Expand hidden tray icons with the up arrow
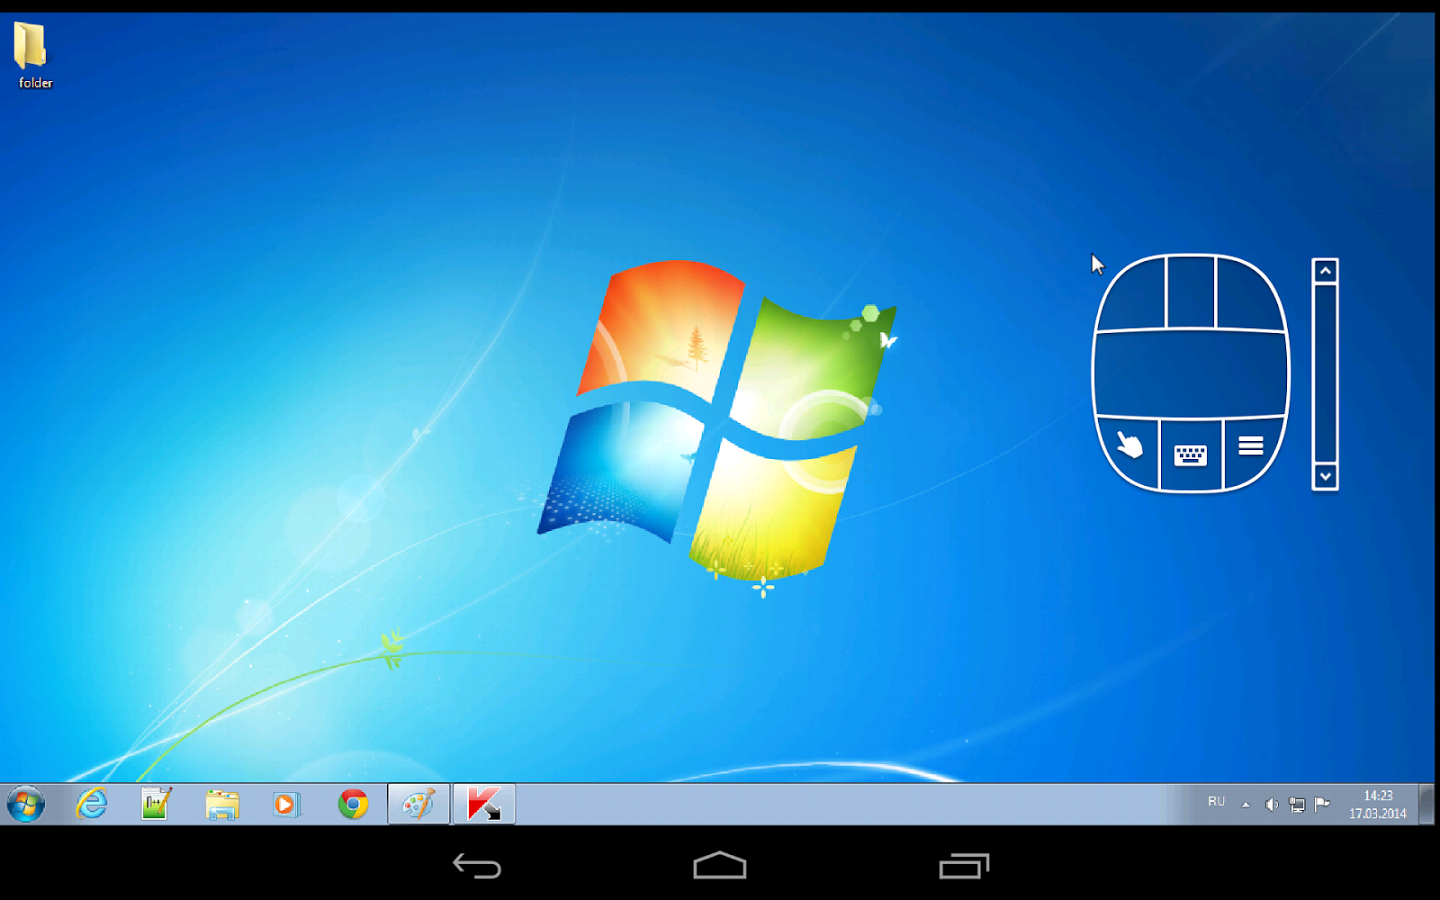 coord(1245,803)
